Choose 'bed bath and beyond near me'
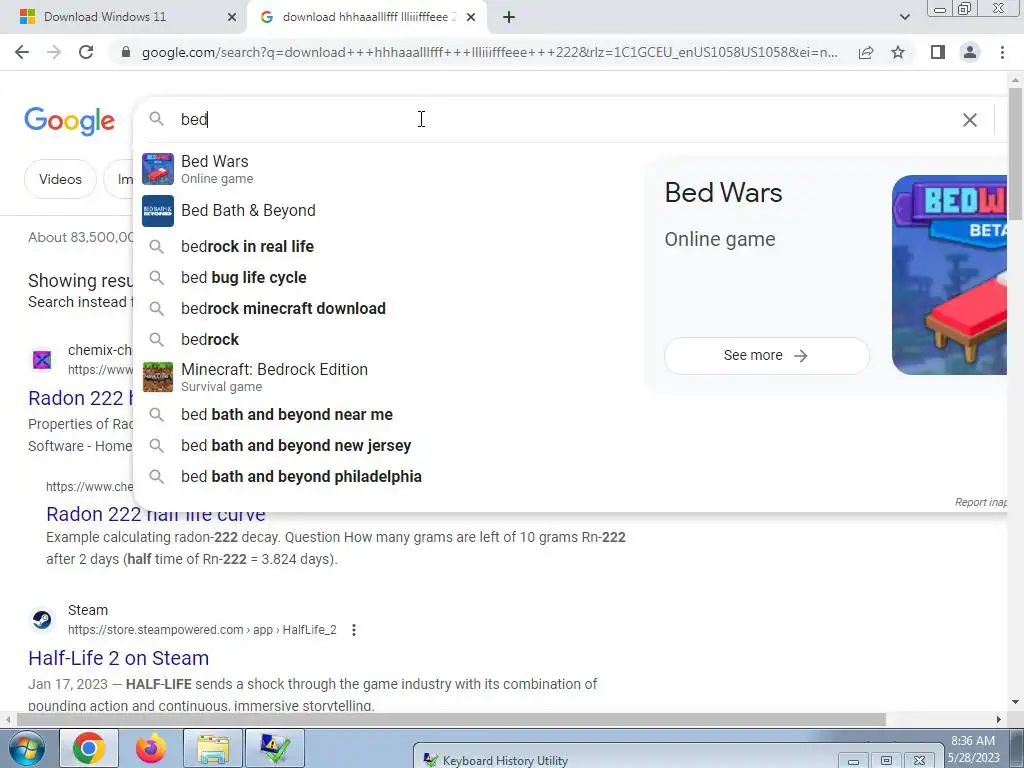 click(x=287, y=415)
